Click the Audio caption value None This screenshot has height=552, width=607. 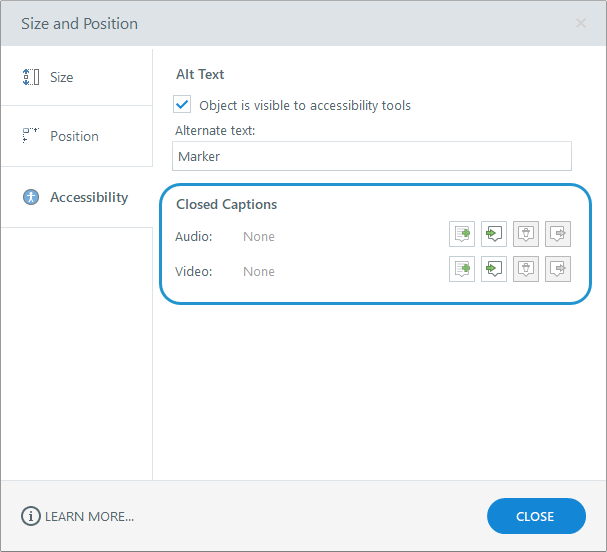point(259,237)
